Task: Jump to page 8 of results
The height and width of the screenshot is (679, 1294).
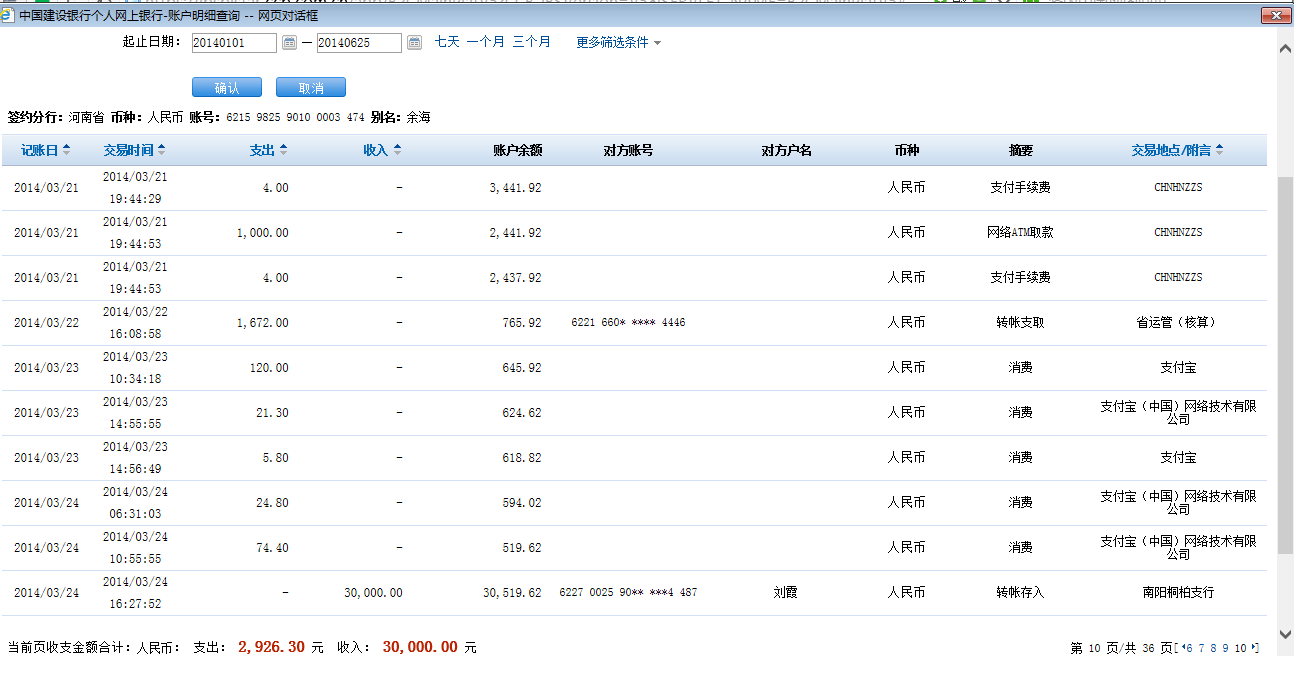Action: tap(1213, 648)
